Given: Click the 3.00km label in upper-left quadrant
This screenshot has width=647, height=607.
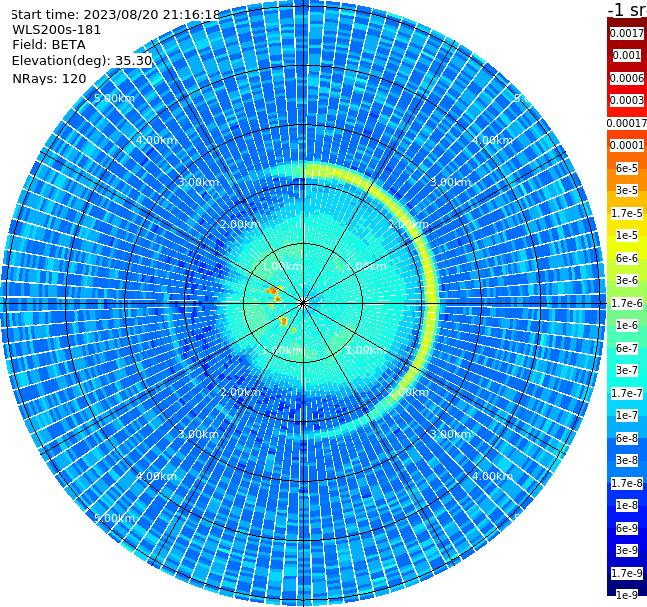Looking at the screenshot, I should pos(198,182).
